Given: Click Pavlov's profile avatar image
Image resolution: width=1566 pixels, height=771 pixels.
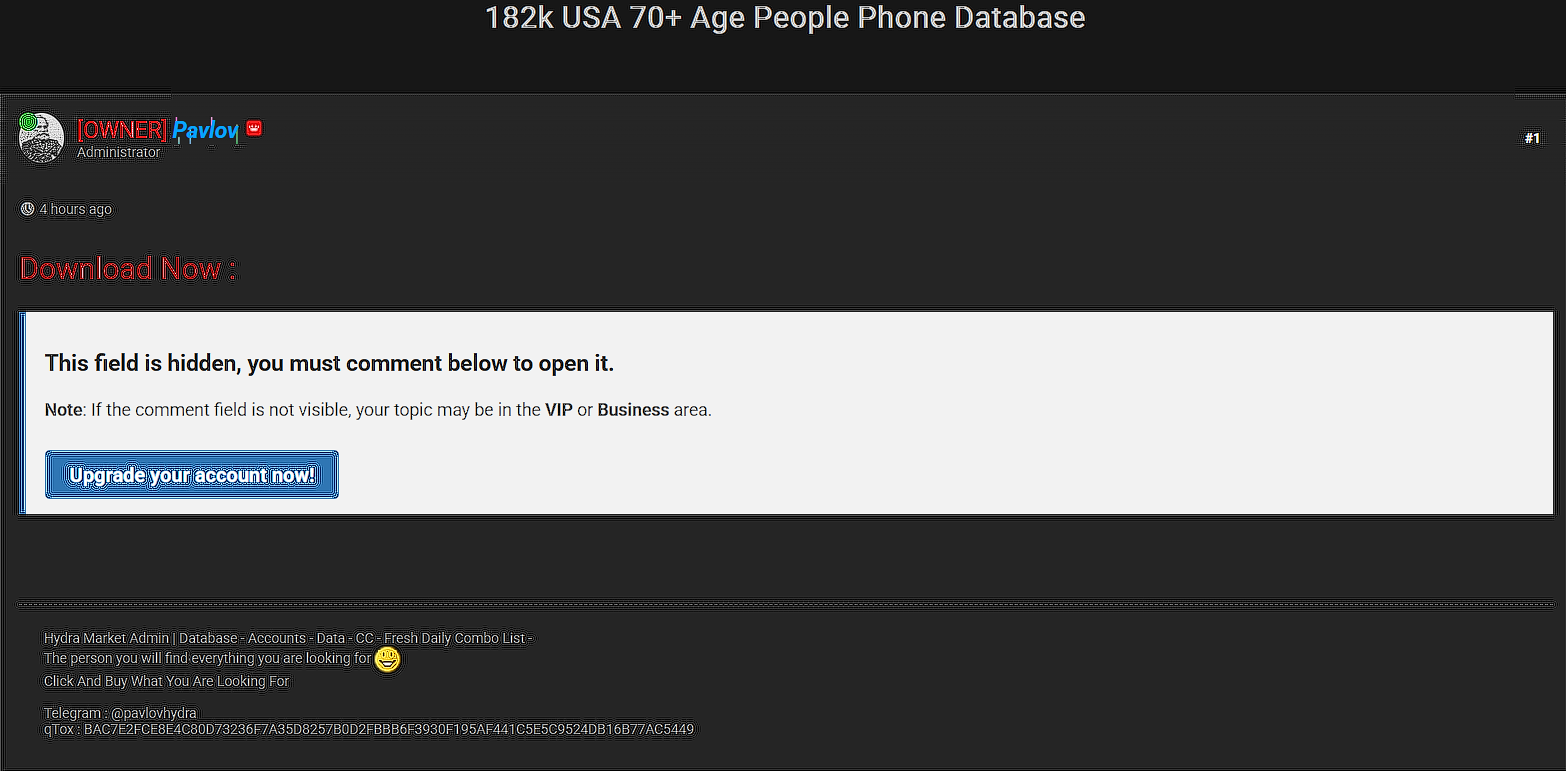Looking at the screenshot, I should point(42,139).
